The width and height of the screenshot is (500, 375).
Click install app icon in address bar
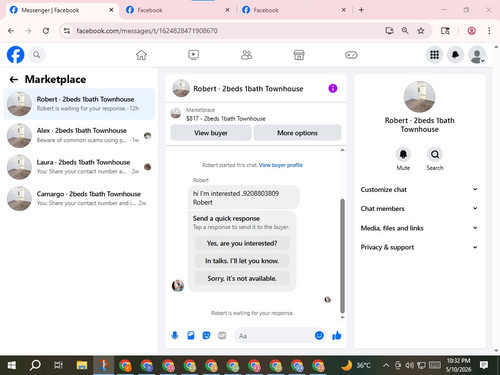coord(389,31)
